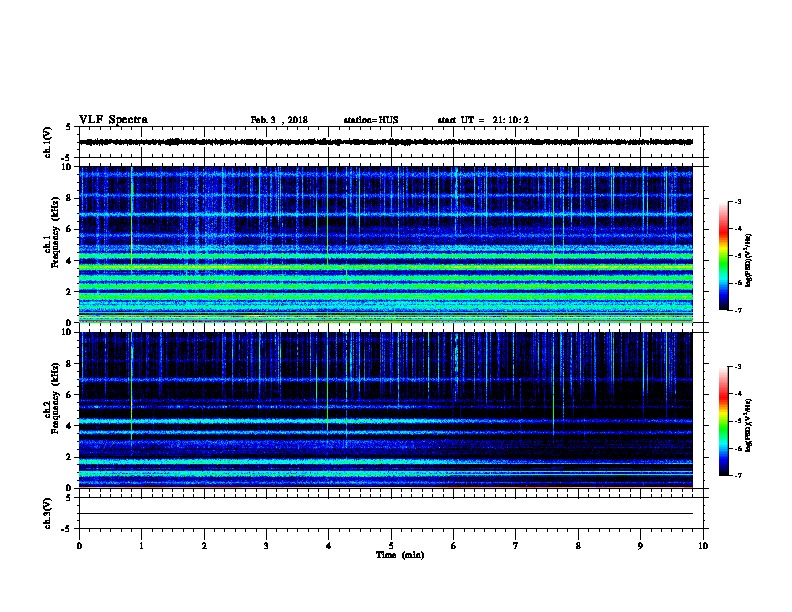The width and height of the screenshot is (792, 612).
Task: Click the "-7" tick on ch.2 color bar
Action: click(738, 475)
